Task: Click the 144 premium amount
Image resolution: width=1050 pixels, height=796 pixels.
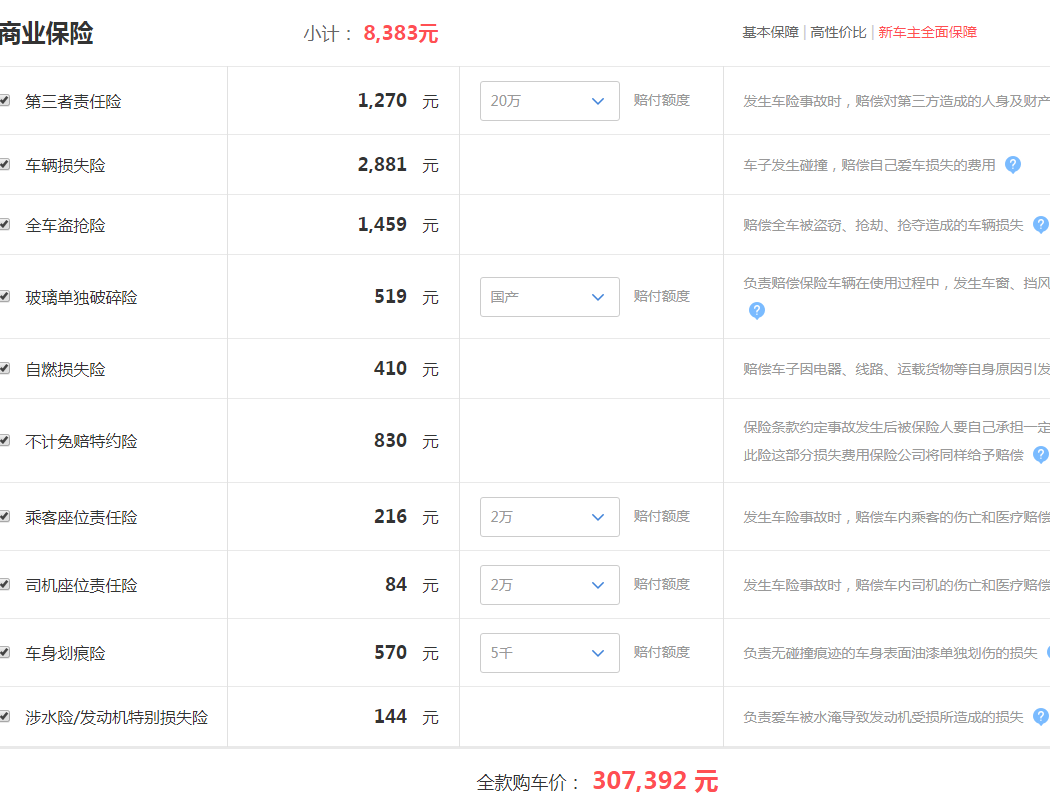Action: (x=390, y=716)
